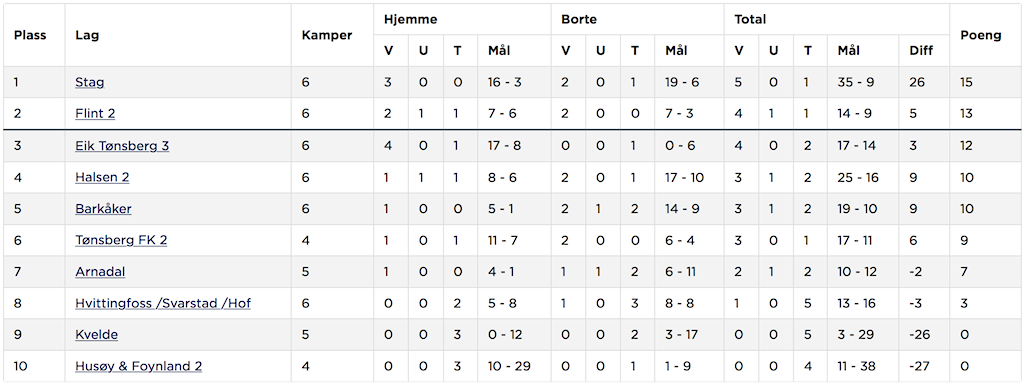Viewport: 1024px width, 386px height.
Task: Click the Husøy & Foynland 2 link
Action: coord(138,366)
